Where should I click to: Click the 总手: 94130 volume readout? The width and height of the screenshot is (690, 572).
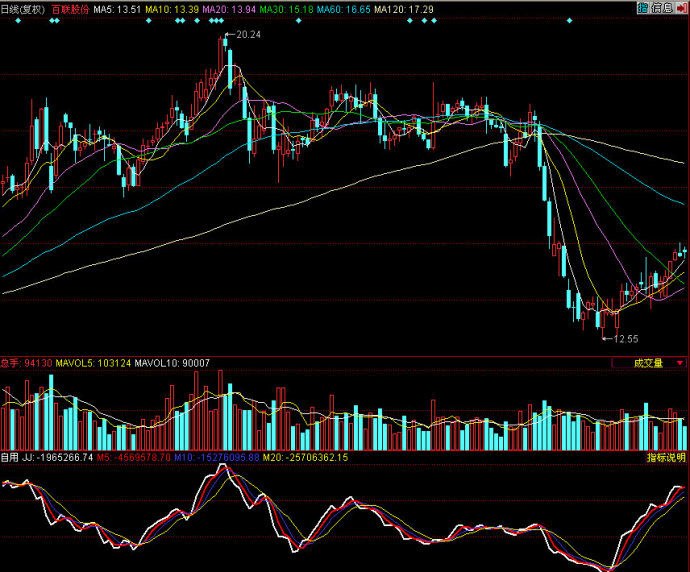tap(26, 363)
